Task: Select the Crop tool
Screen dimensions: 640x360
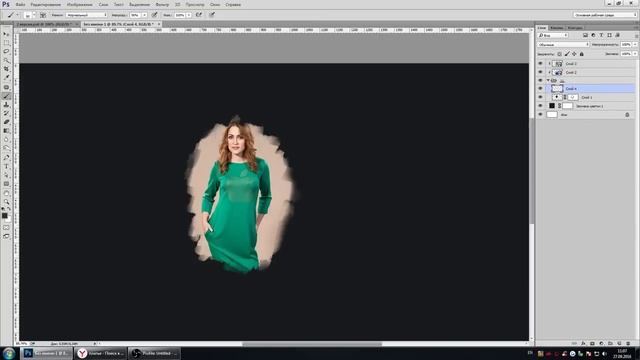Action: click(6, 69)
